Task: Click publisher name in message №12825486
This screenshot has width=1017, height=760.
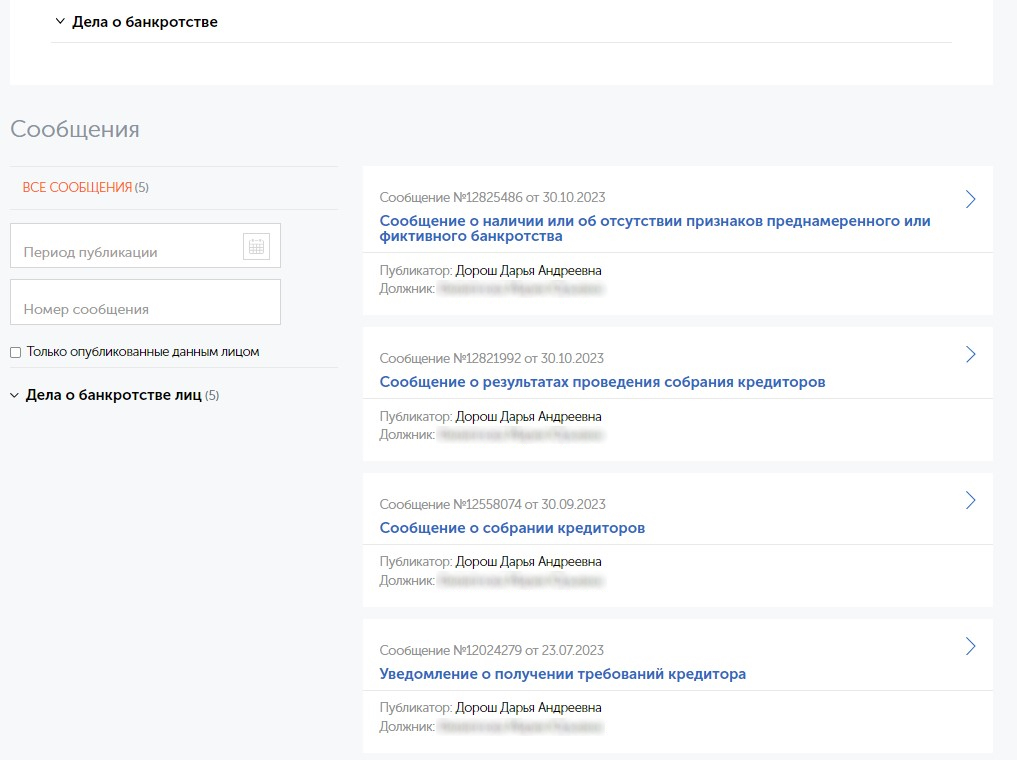Action: [x=528, y=271]
